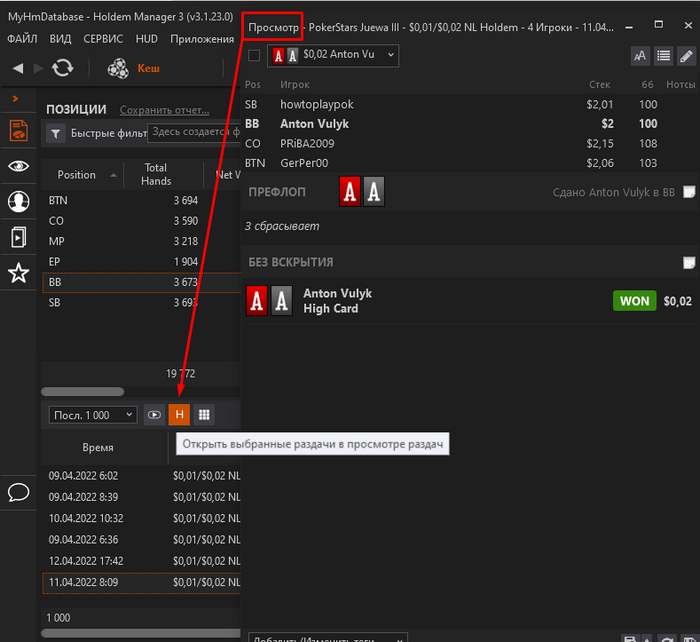Click the green WON badge
Image resolution: width=700 pixels, height=642 pixels.
[634, 301]
